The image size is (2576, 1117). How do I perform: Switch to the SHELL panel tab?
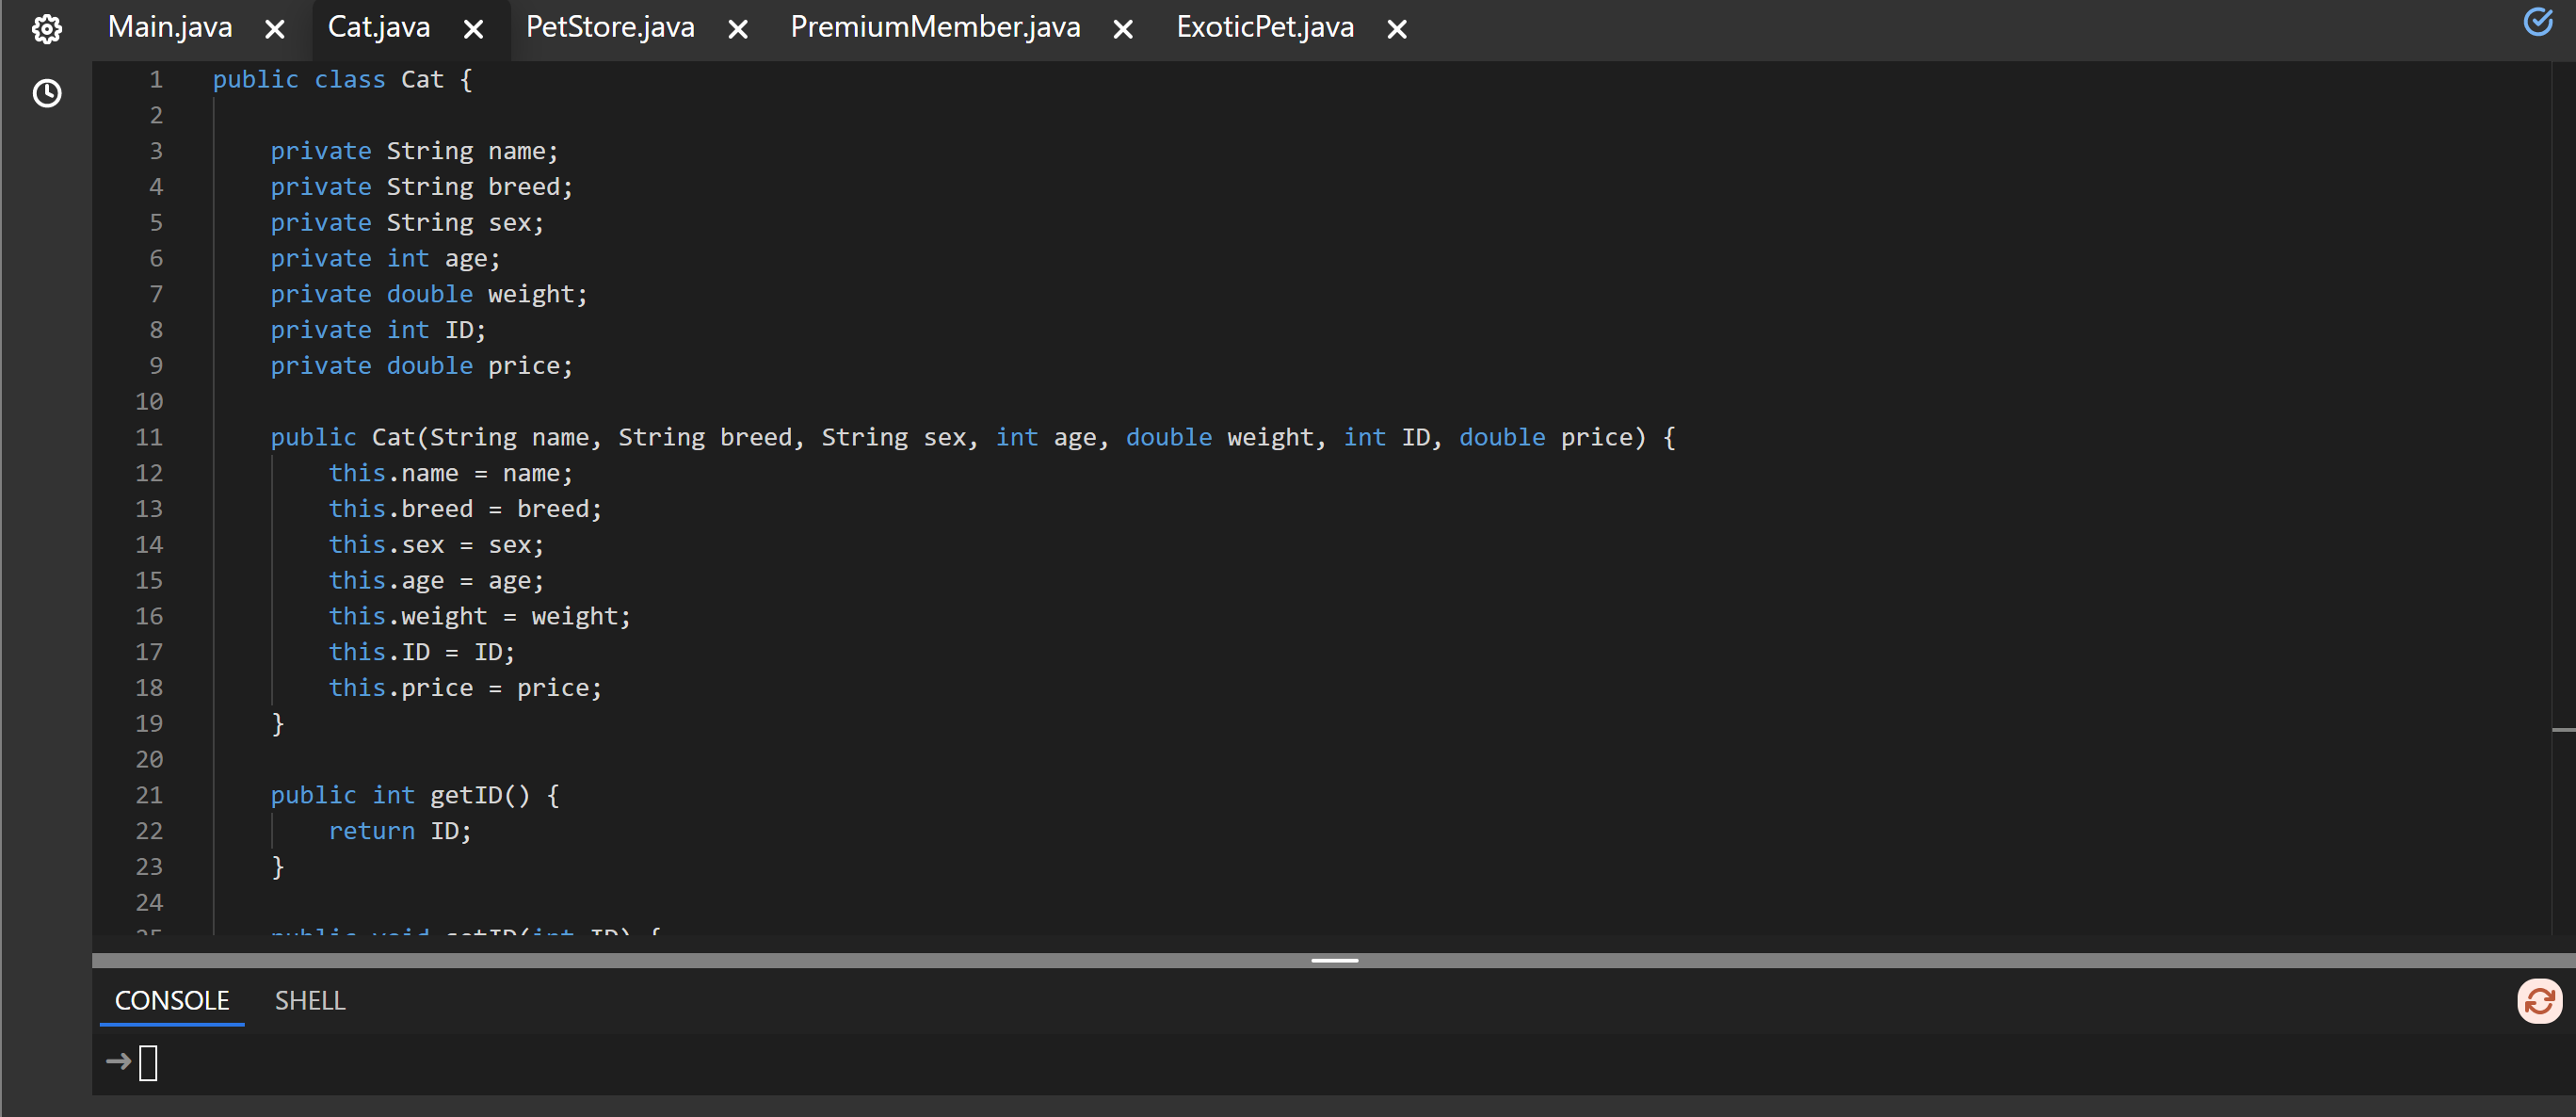(310, 1001)
